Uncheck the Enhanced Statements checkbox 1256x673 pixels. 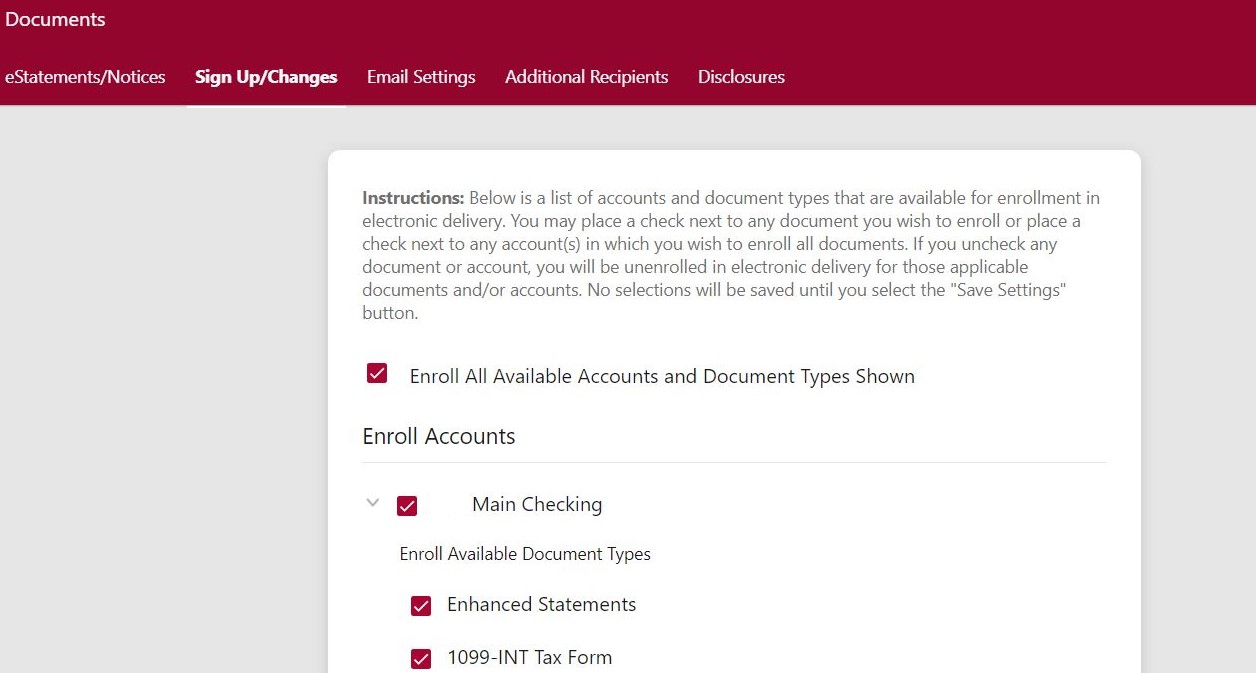pyautogui.click(x=421, y=606)
